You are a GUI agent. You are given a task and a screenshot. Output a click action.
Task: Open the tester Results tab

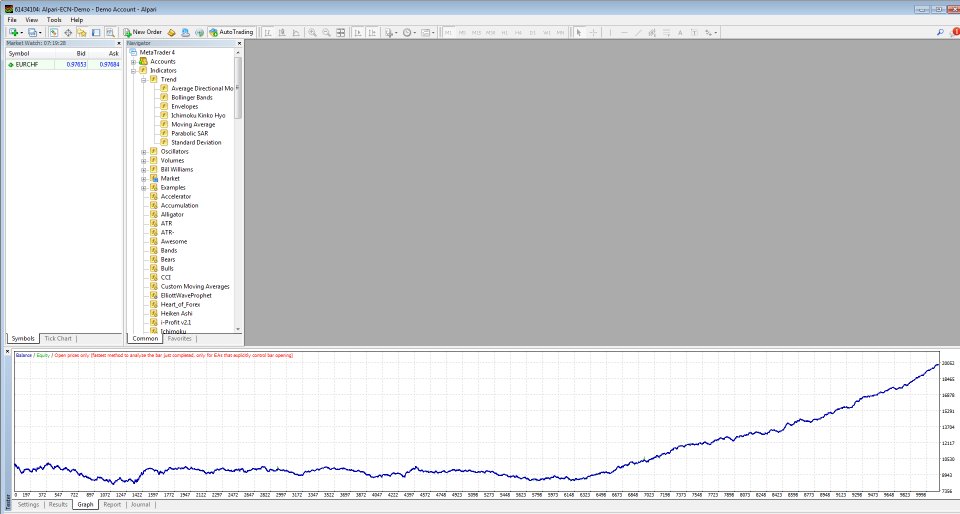pyautogui.click(x=58, y=505)
